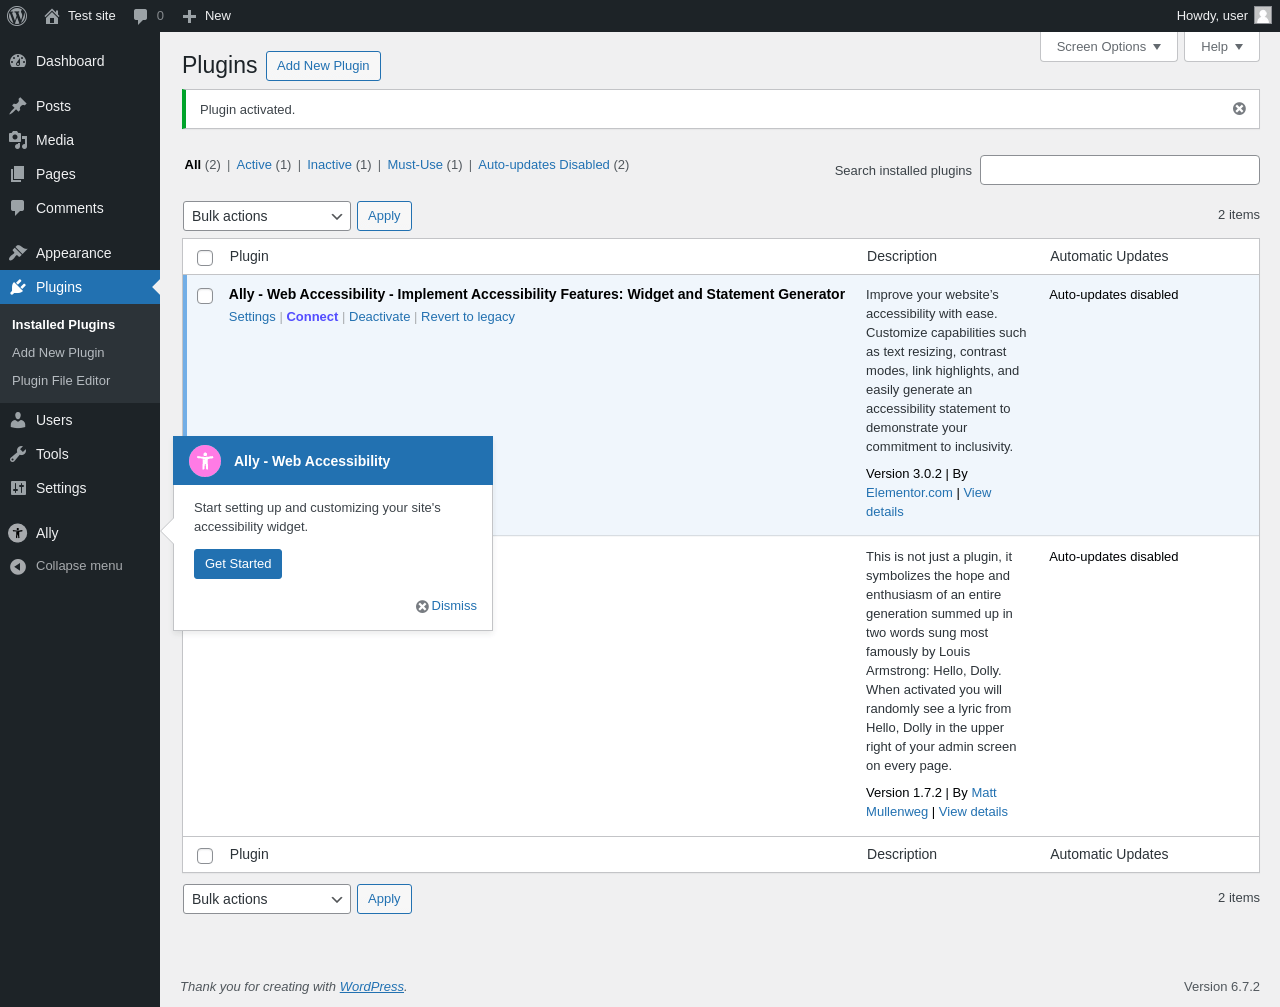Click the Appearance paintbrush icon
This screenshot has width=1280, height=1007.
pos(18,253)
